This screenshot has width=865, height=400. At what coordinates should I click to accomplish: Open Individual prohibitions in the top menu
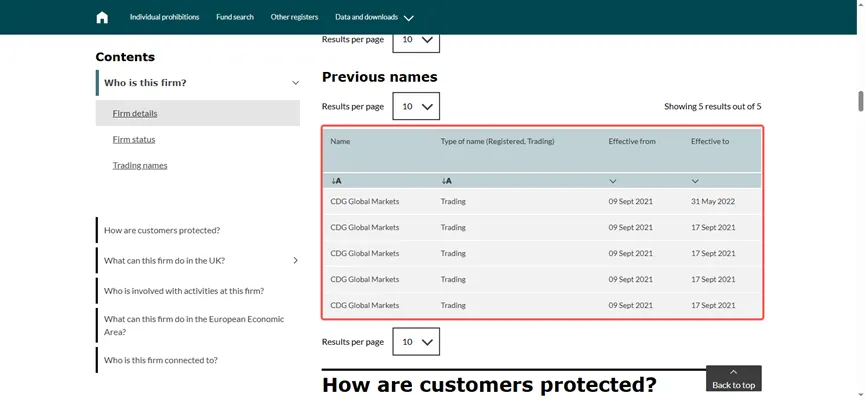tap(164, 17)
